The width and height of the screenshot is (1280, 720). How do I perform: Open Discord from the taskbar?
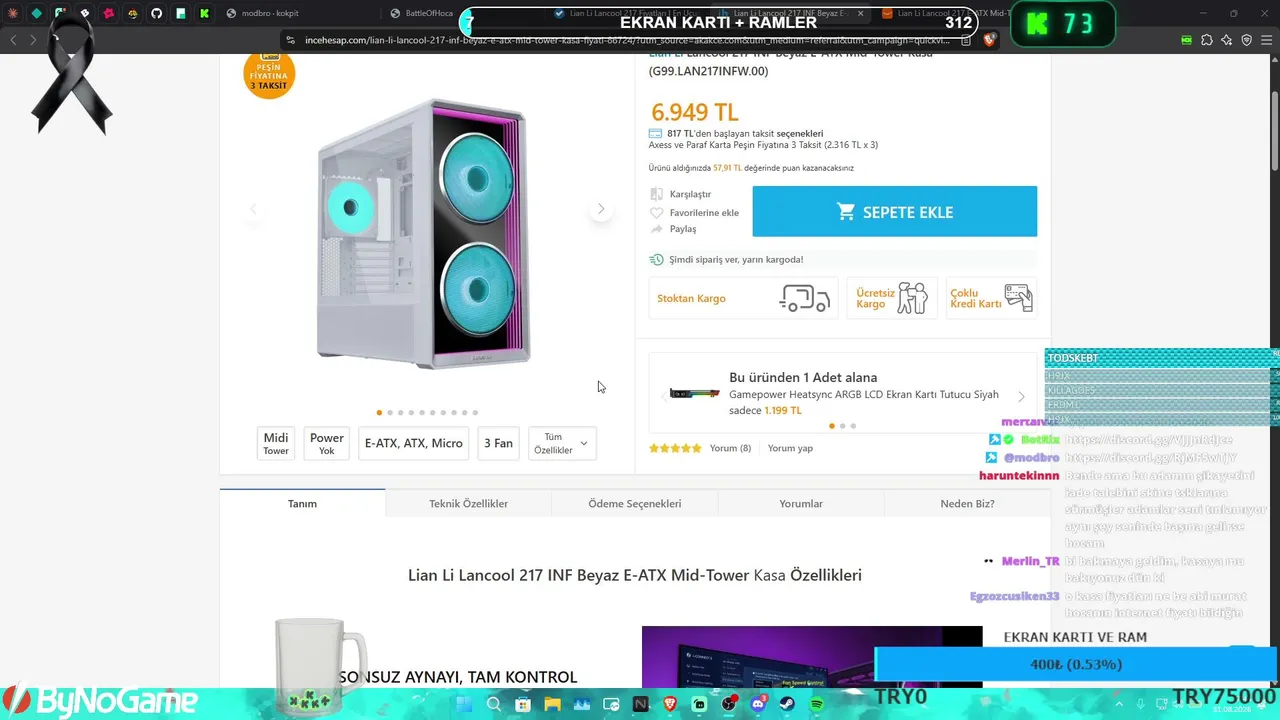tap(759, 704)
